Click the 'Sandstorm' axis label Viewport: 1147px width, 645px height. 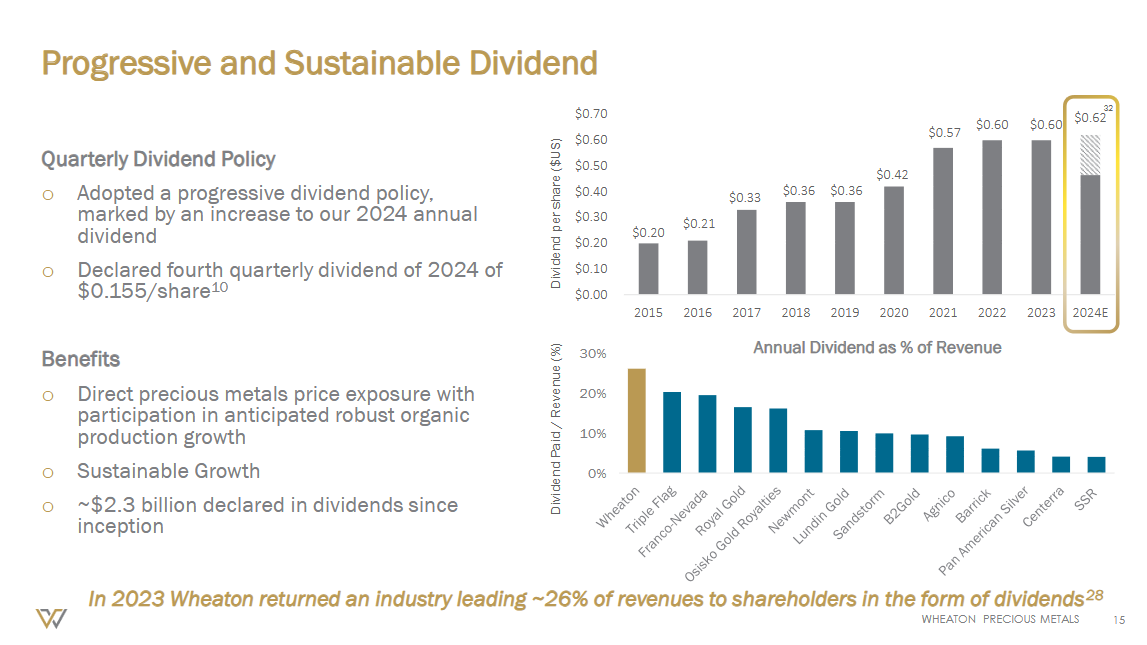[x=859, y=513]
